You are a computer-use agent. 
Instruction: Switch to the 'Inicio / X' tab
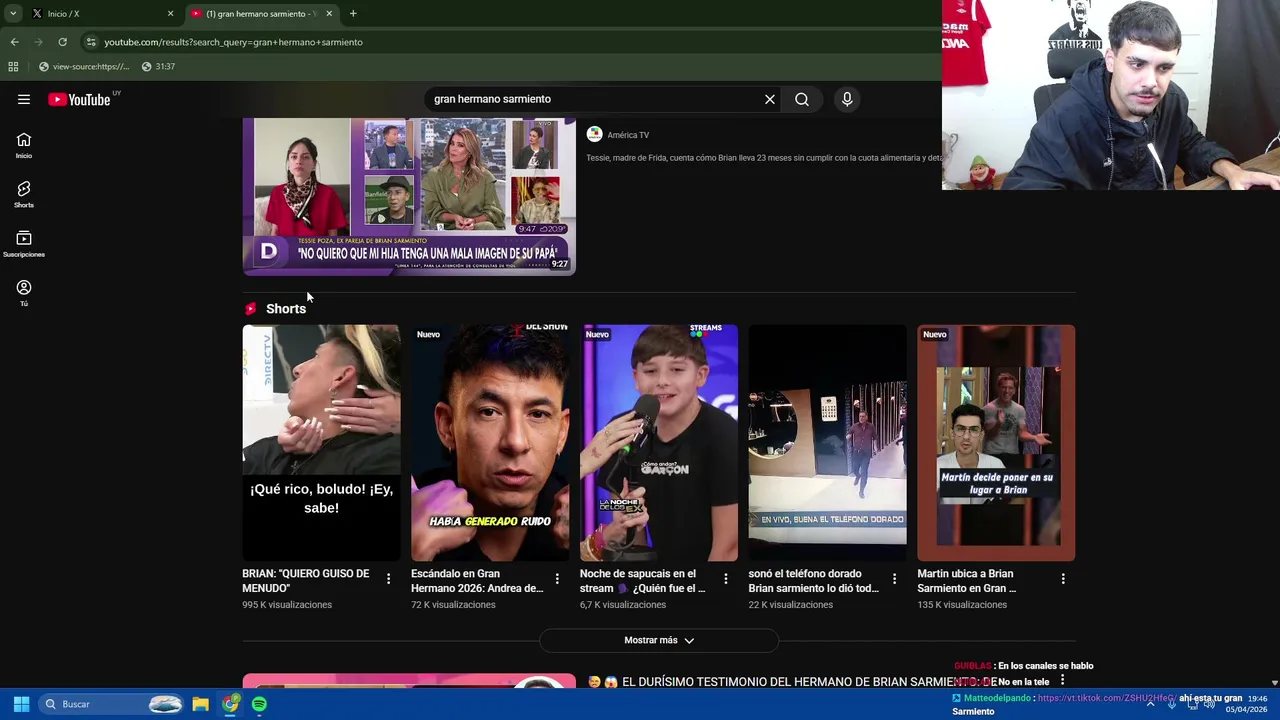100,14
